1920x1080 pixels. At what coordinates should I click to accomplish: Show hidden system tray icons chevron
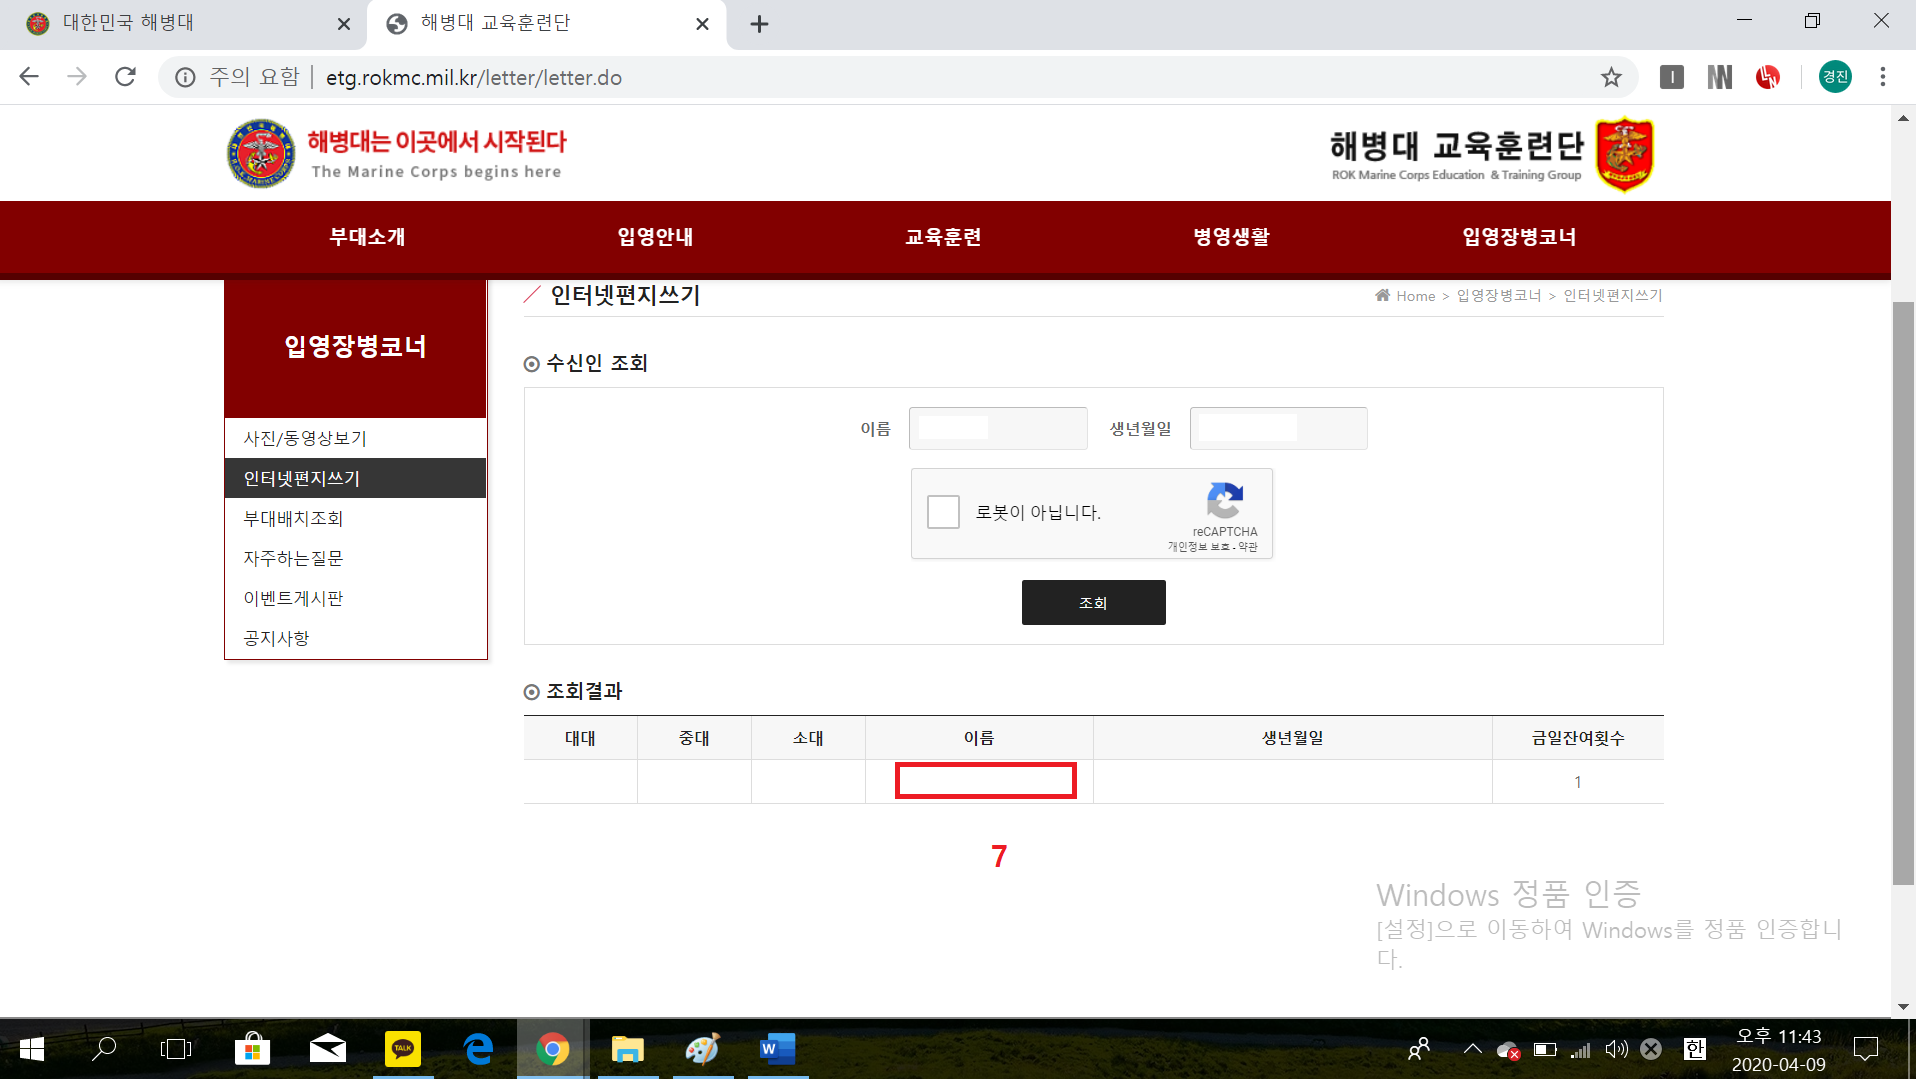(1472, 1049)
